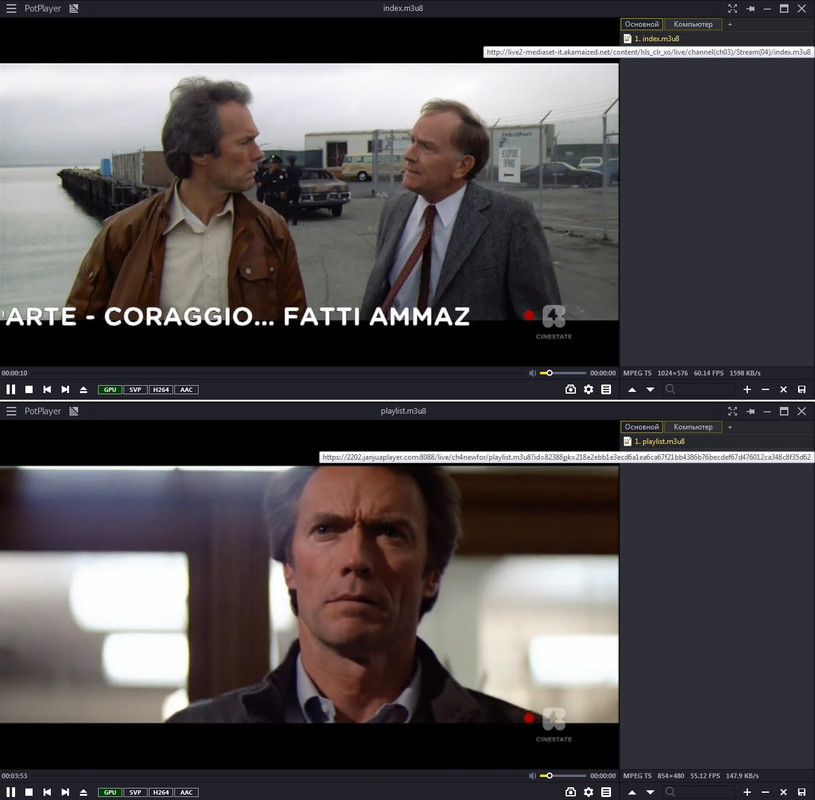Switch to the Компьютер tab in the bottom window
815x800 pixels.
(x=693, y=427)
